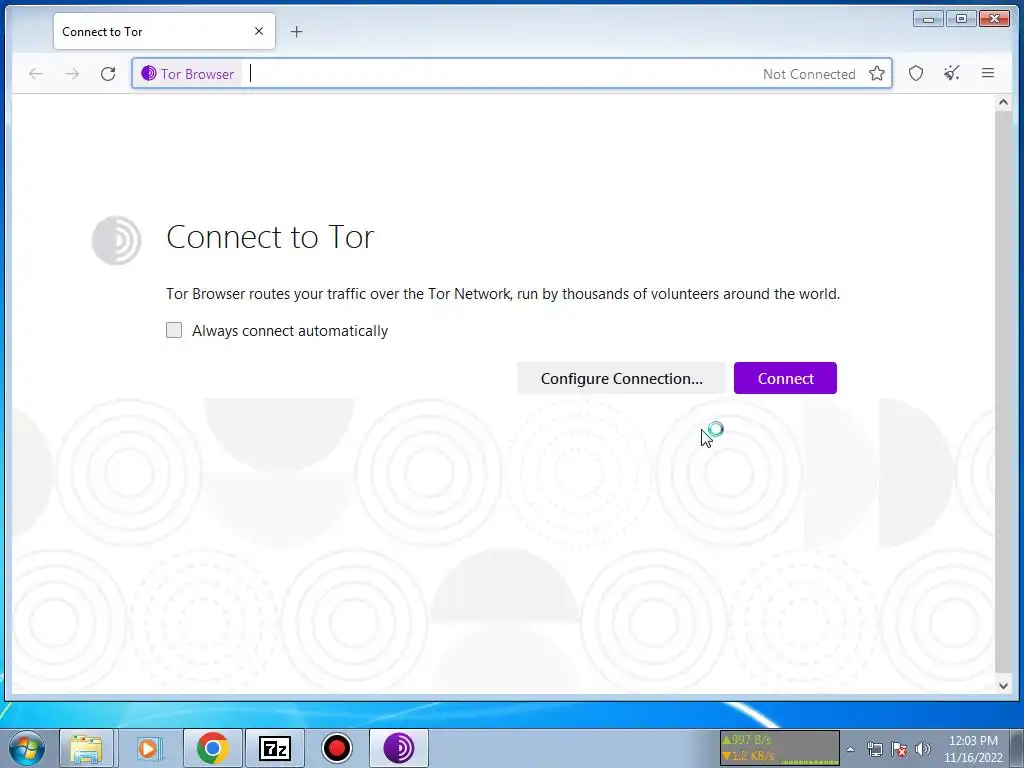Enable Always connect automatically checkbox

point(174,330)
